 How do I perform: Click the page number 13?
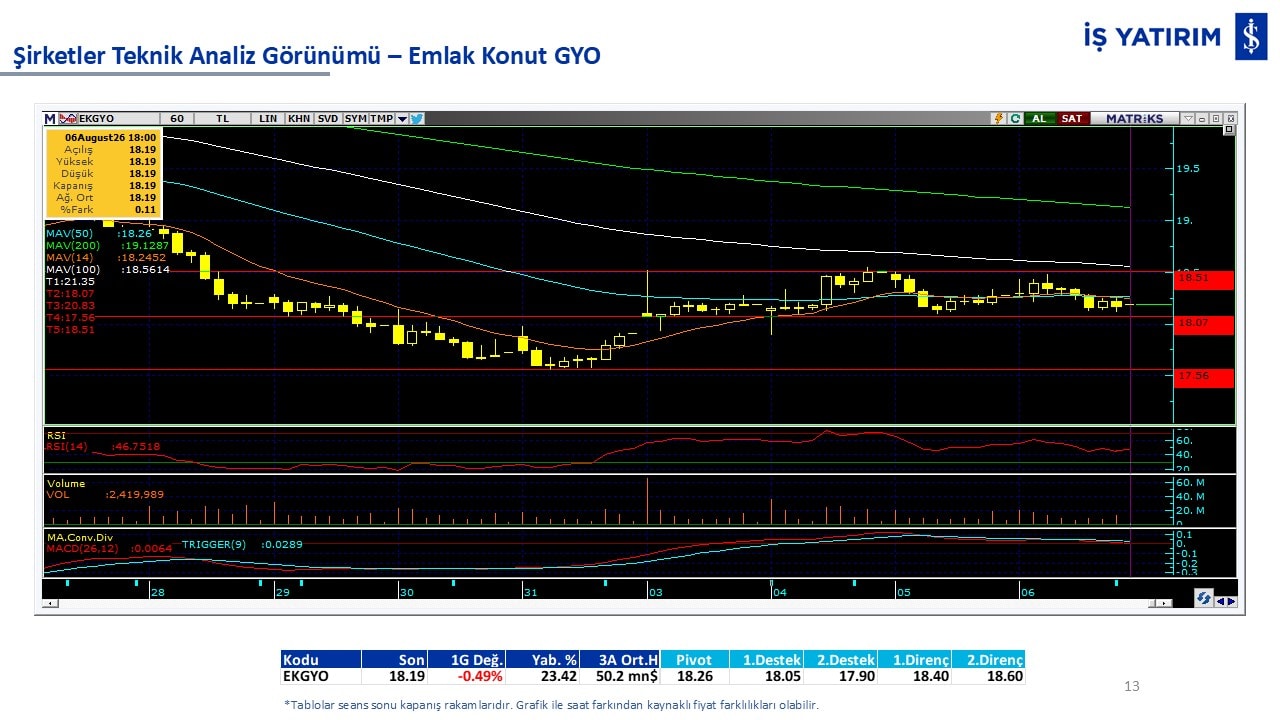[1132, 686]
